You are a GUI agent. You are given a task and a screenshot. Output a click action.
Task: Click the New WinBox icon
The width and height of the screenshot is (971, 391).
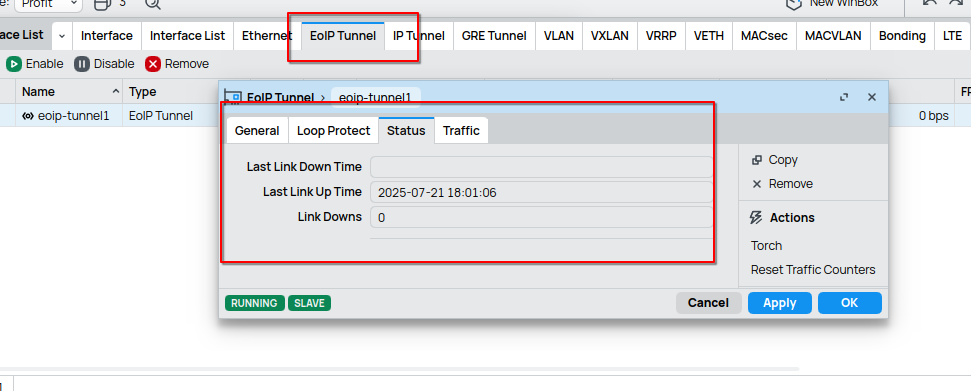pos(795,3)
